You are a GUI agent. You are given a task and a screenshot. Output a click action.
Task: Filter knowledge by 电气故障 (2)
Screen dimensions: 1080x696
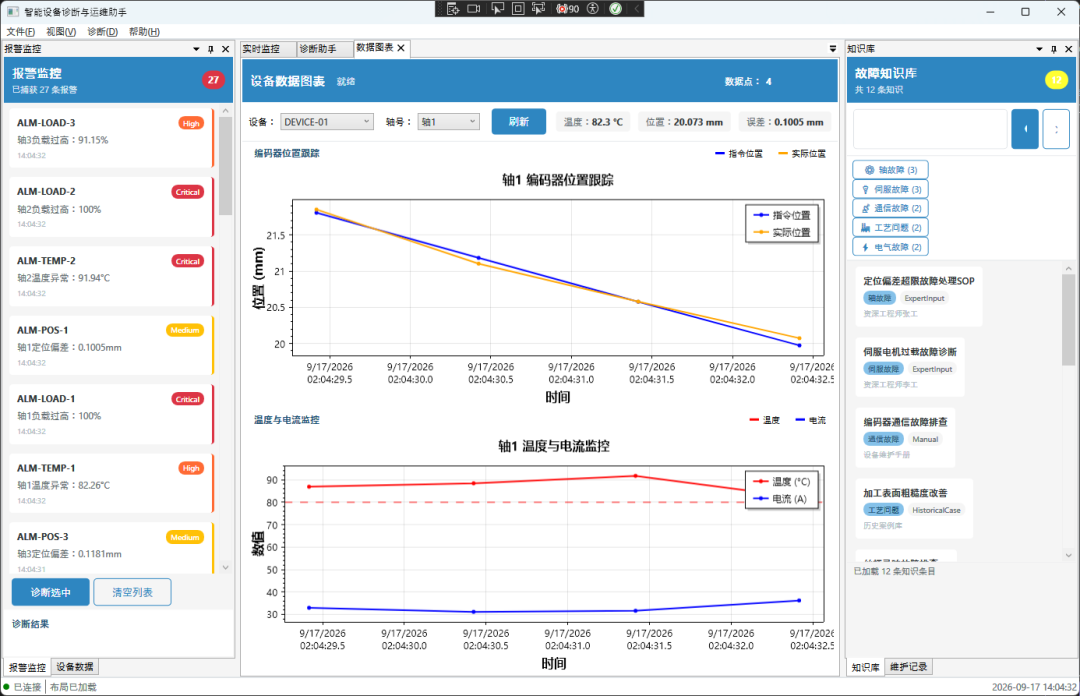pyautogui.click(x=891, y=247)
